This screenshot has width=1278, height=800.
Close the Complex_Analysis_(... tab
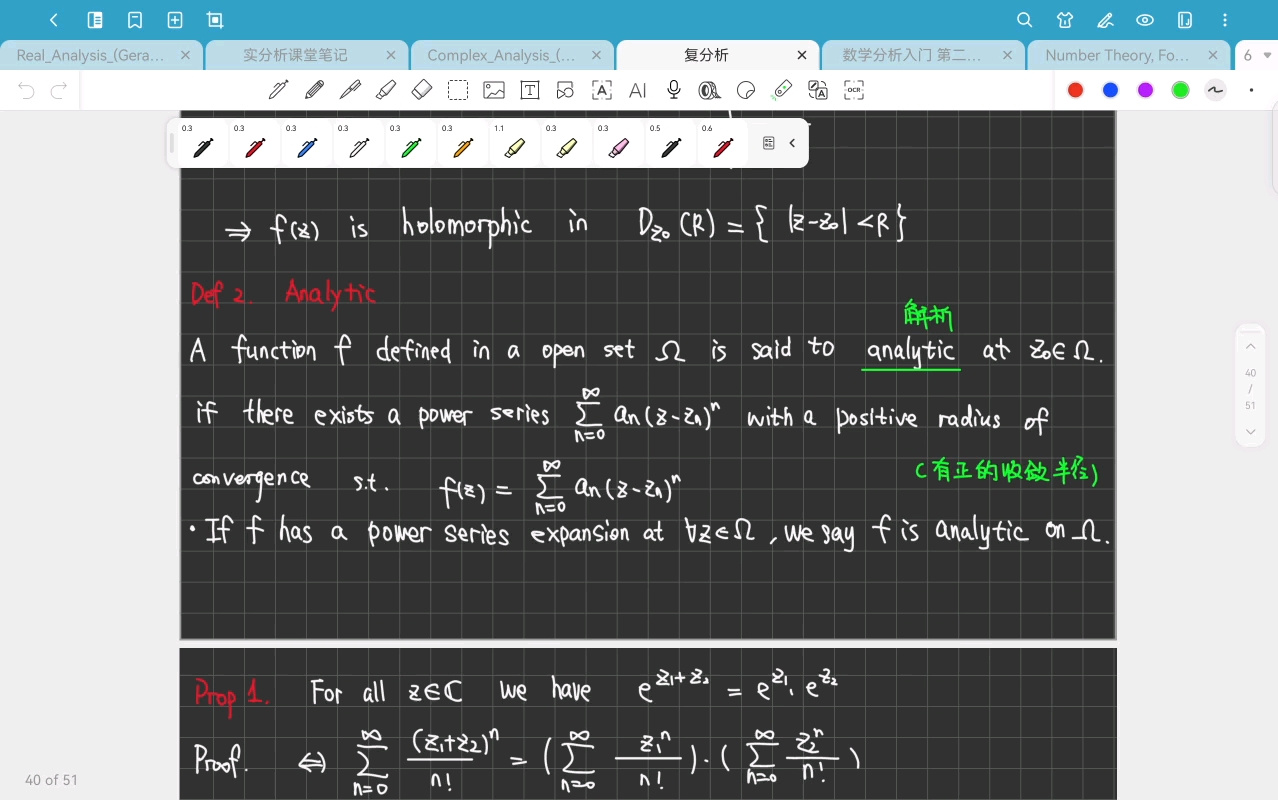click(596, 55)
